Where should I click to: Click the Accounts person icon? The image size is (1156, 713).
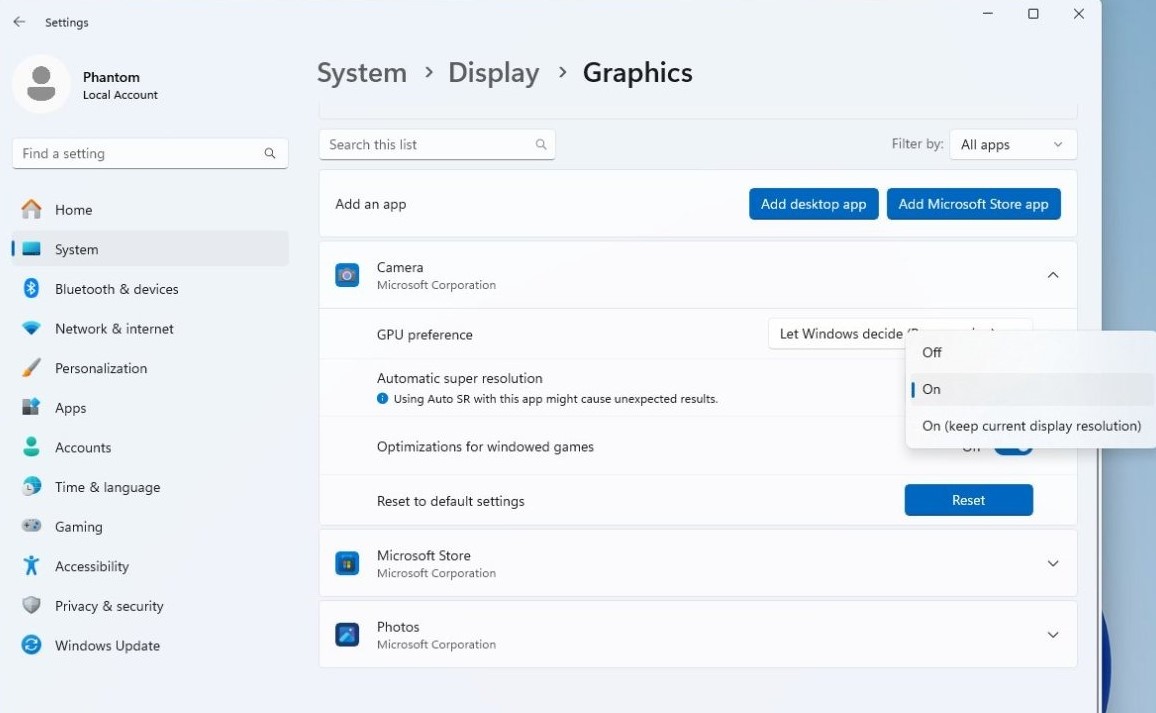tap(31, 447)
